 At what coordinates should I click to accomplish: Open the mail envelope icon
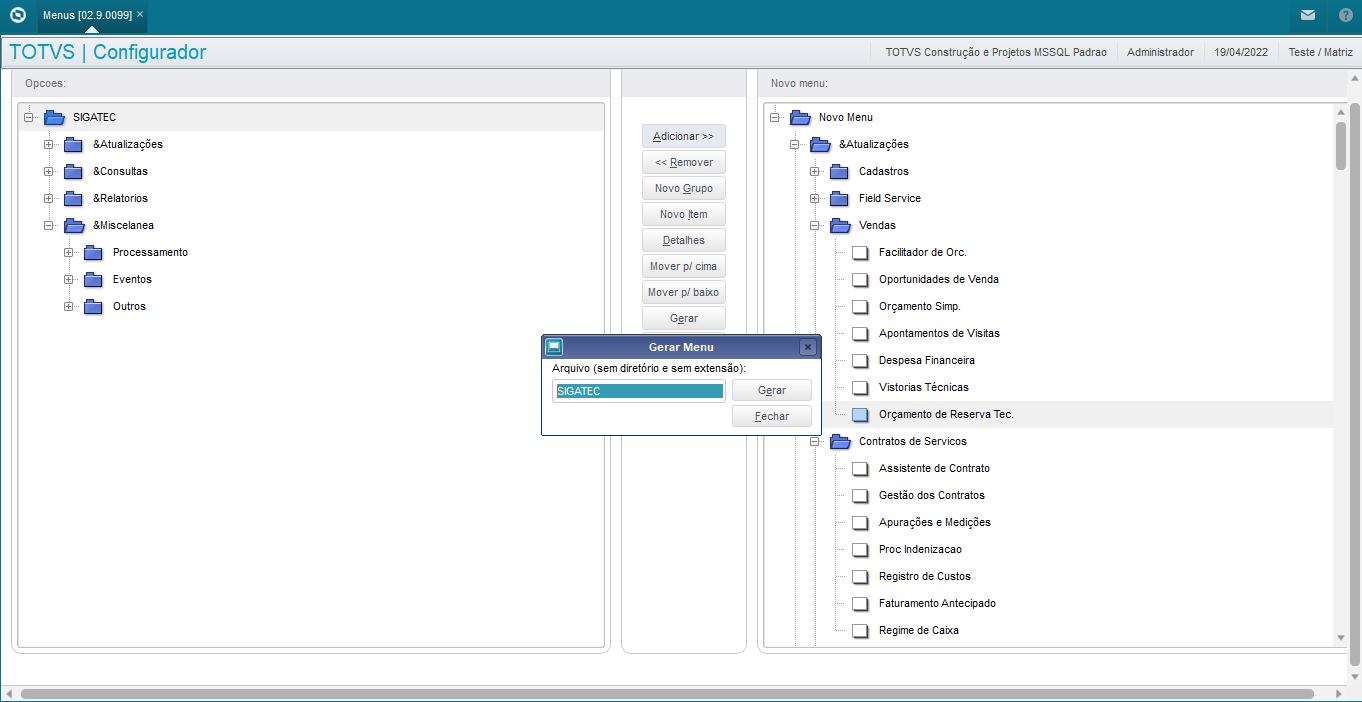1307,15
